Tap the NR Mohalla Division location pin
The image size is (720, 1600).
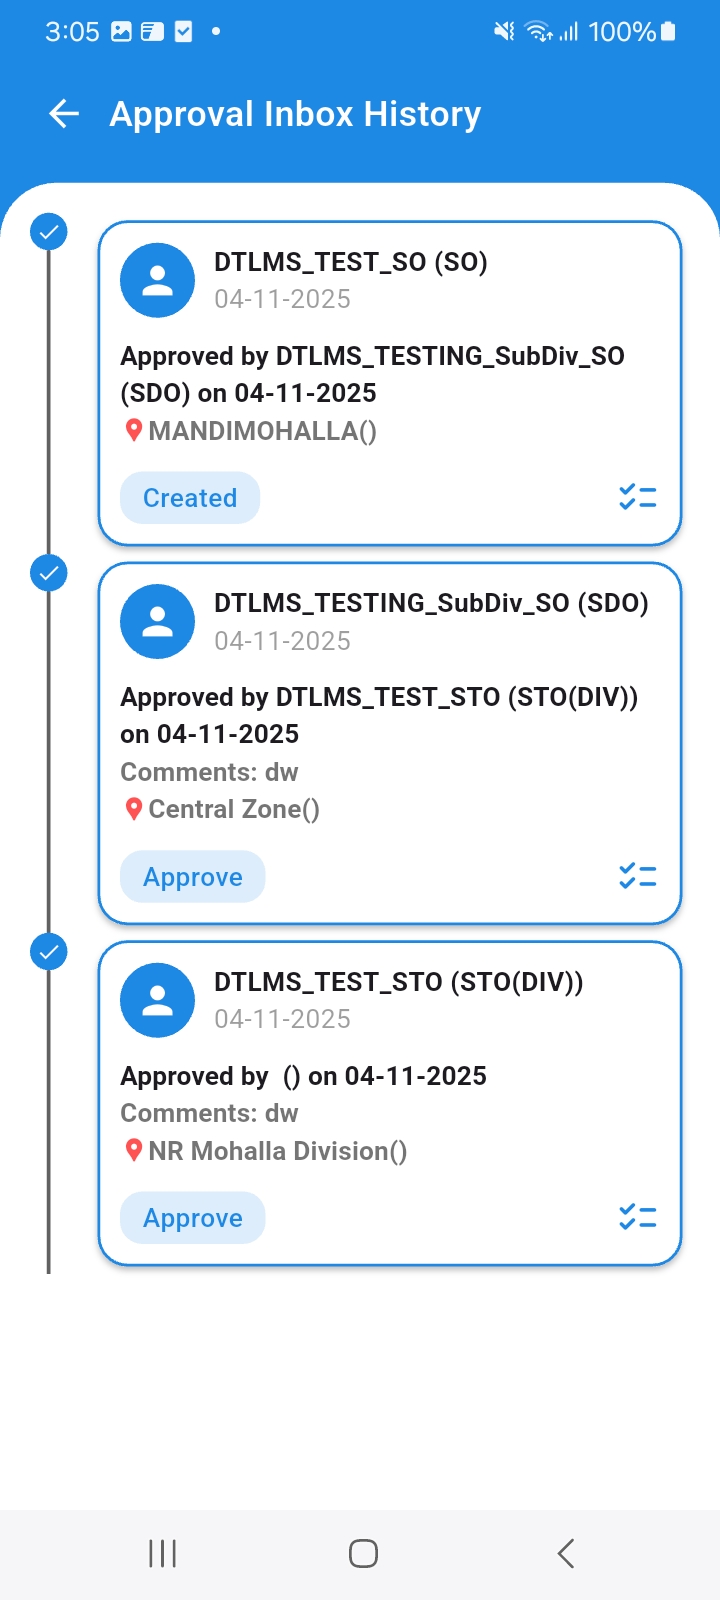[133, 1151]
